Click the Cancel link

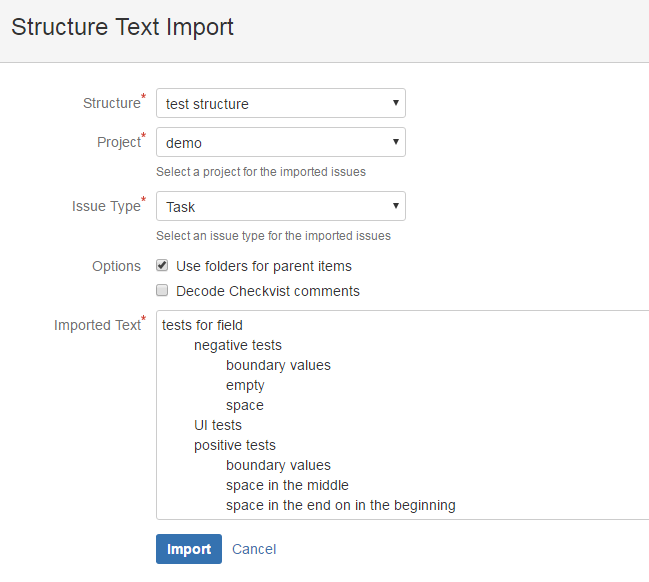coord(254,549)
